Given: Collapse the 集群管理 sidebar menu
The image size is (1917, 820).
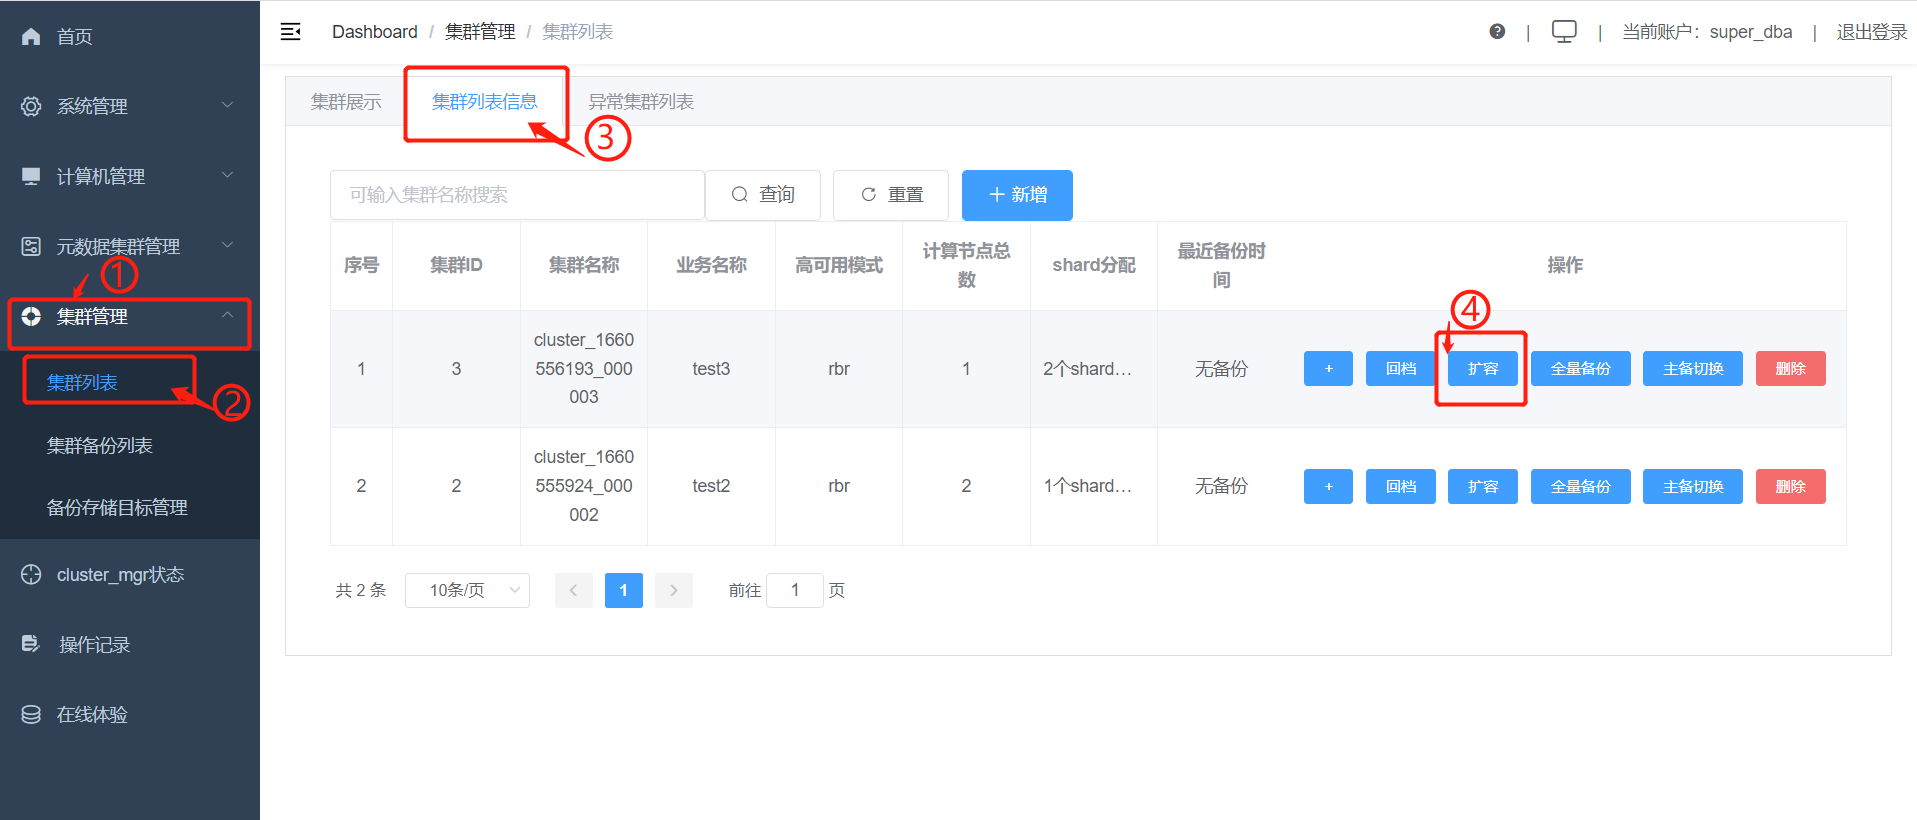Looking at the screenshot, I should pyautogui.click(x=92, y=317).
